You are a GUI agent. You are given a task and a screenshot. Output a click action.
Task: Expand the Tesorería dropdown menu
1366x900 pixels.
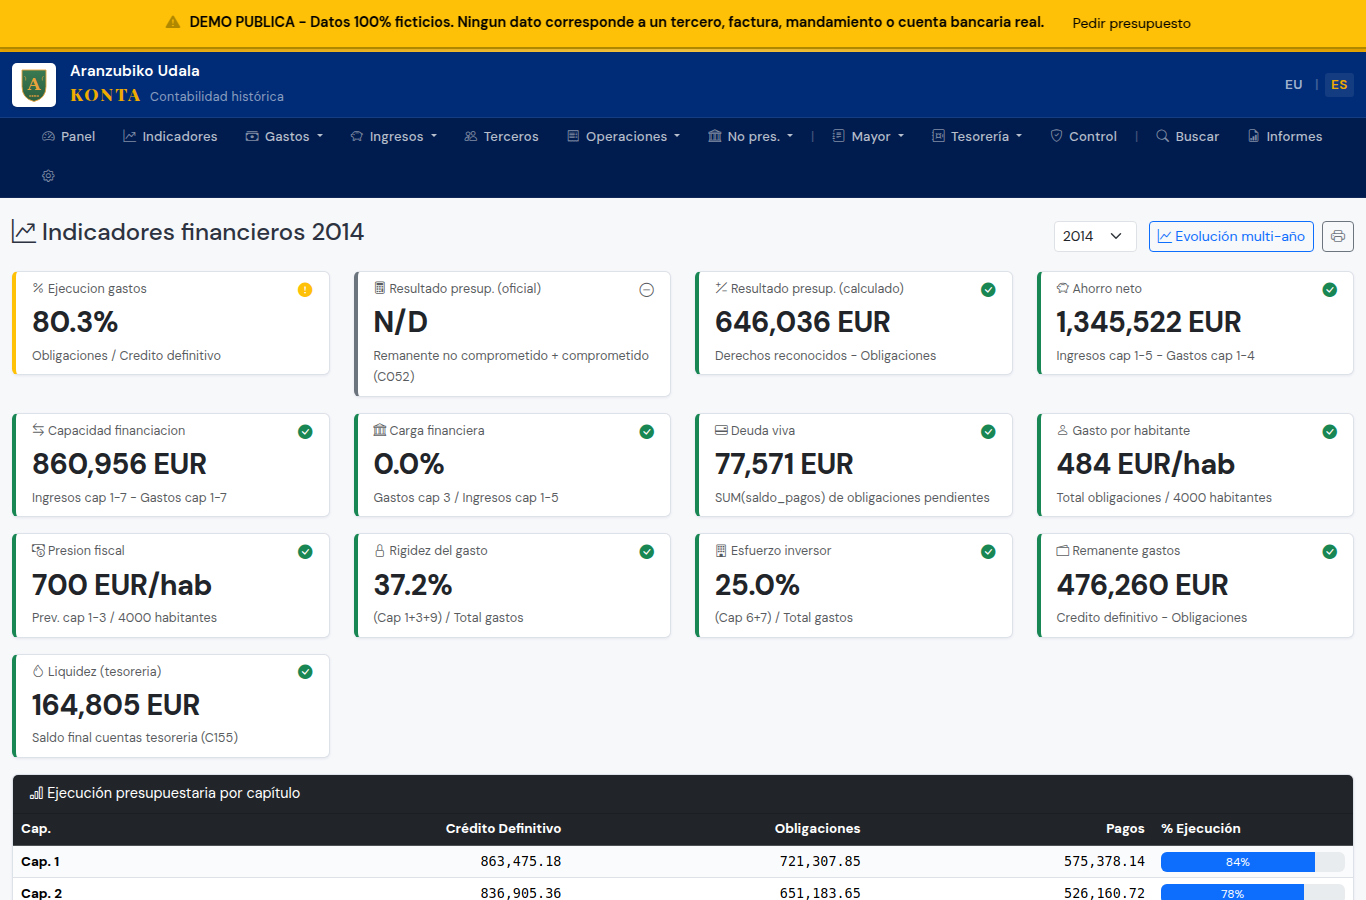(977, 137)
